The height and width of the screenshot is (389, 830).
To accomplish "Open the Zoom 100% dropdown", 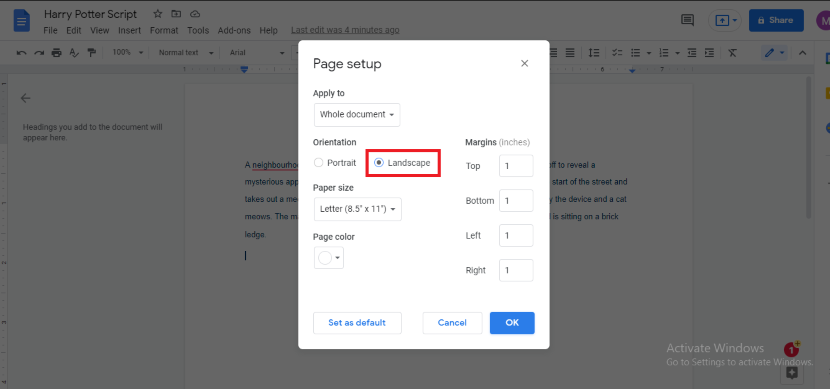I will coord(128,52).
